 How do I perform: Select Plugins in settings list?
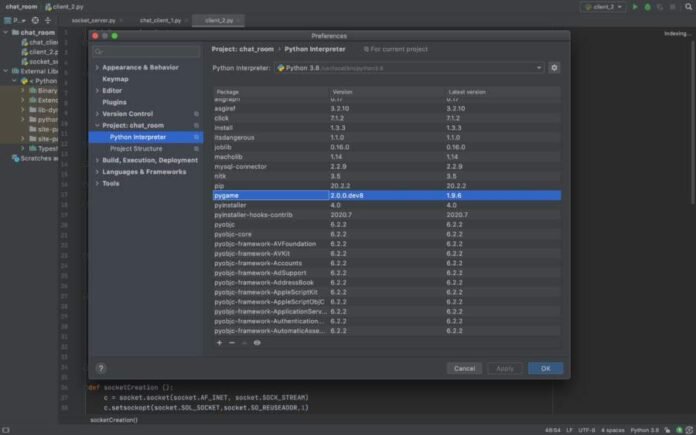[114, 102]
